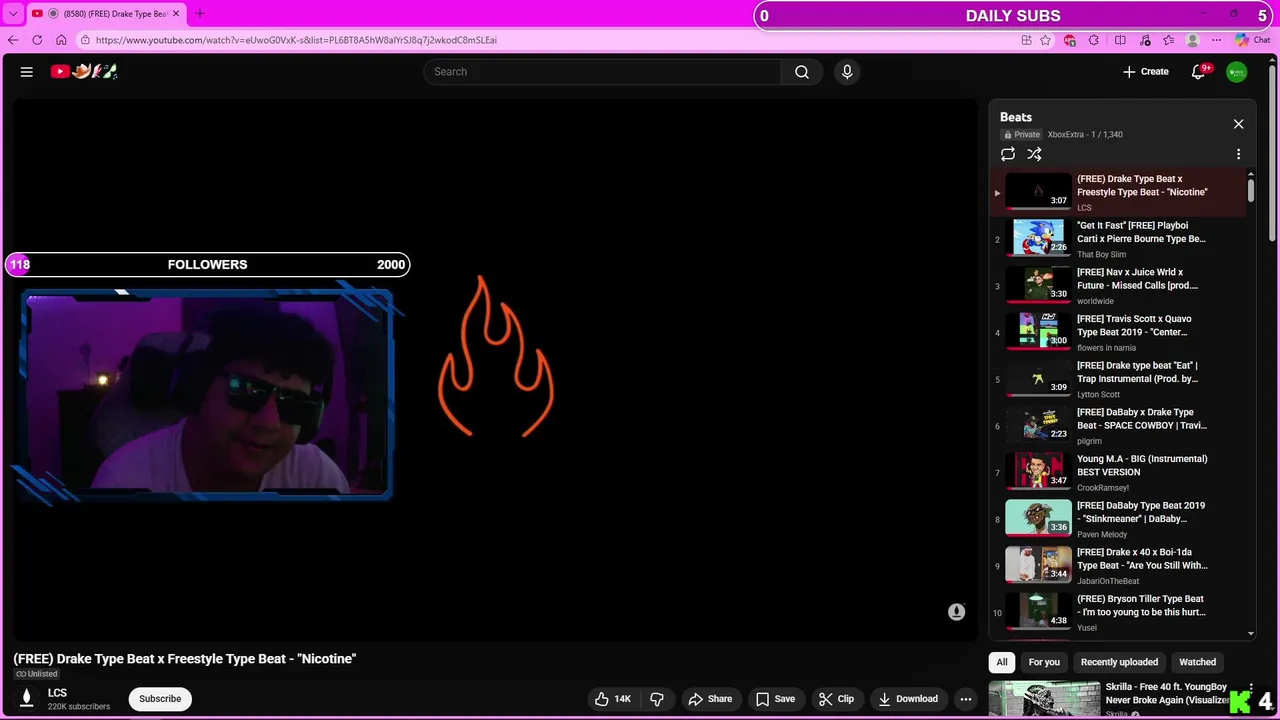This screenshot has width=1280, height=720.
Task: Toggle loop playlist in Beats panel
Action: point(1008,154)
